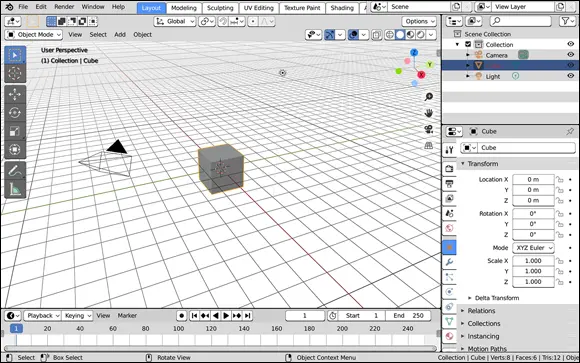Image resolution: width=580 pixels, height=363 pixels.
Task: Jump to the timeline start frame
Action: [194, 316]
